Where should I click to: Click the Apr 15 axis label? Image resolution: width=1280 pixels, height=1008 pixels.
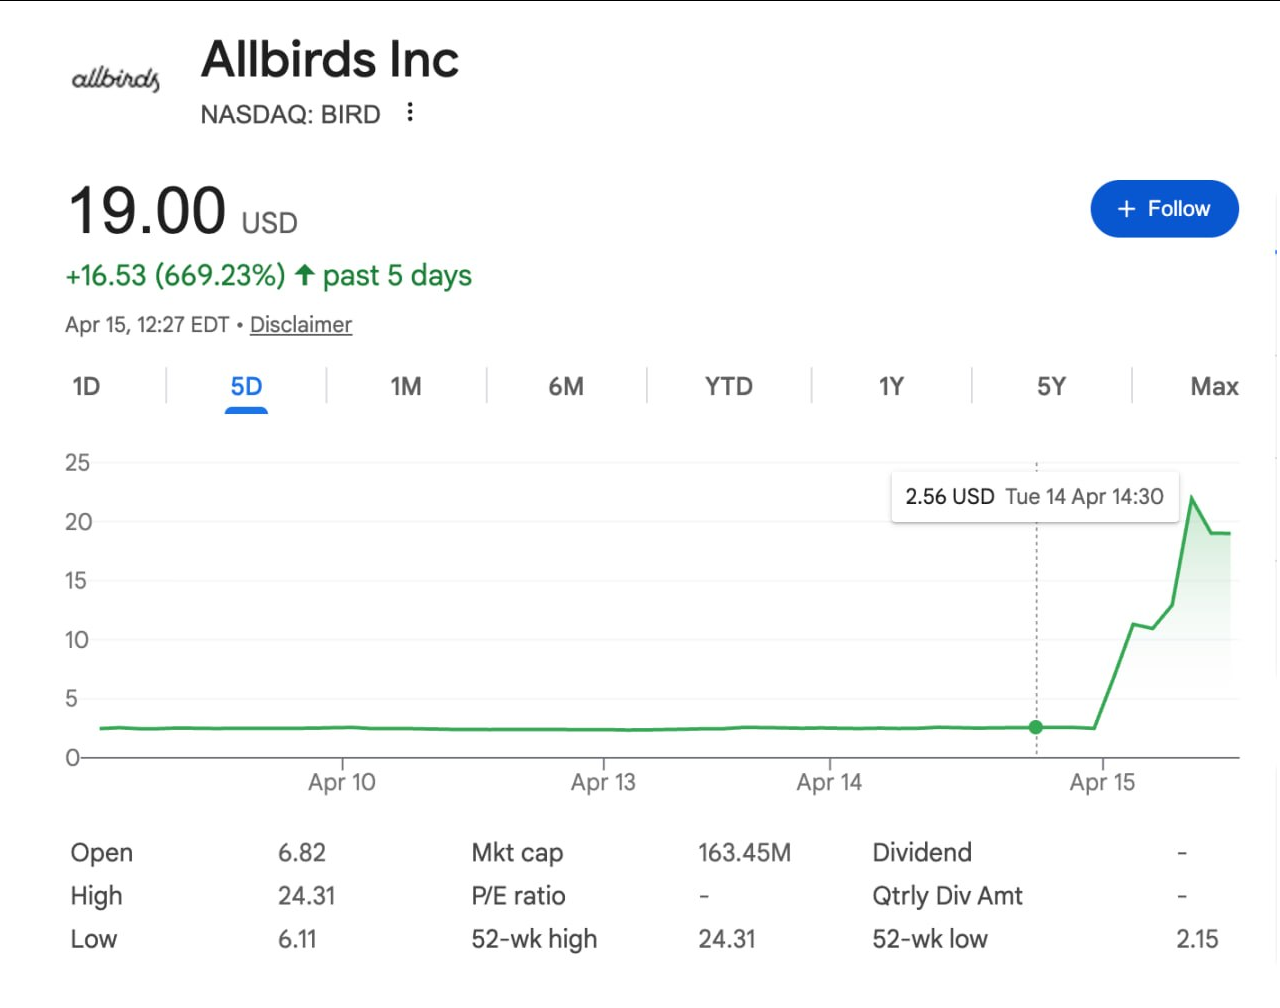coord(1102,782)
